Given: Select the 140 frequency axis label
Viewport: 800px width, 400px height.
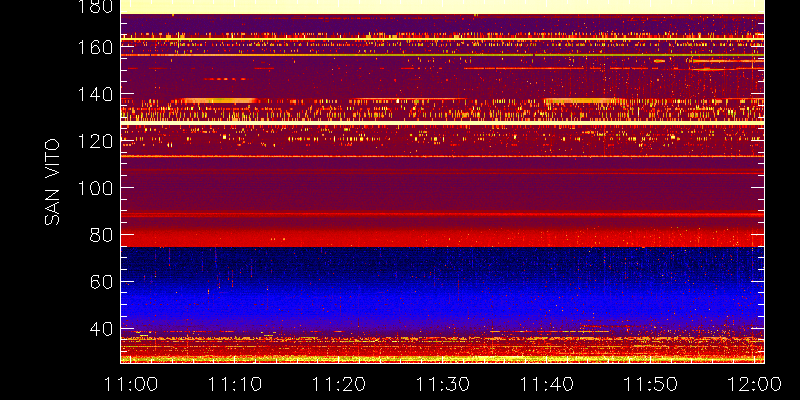Looking at the screenshot, I should pos(93,94).
